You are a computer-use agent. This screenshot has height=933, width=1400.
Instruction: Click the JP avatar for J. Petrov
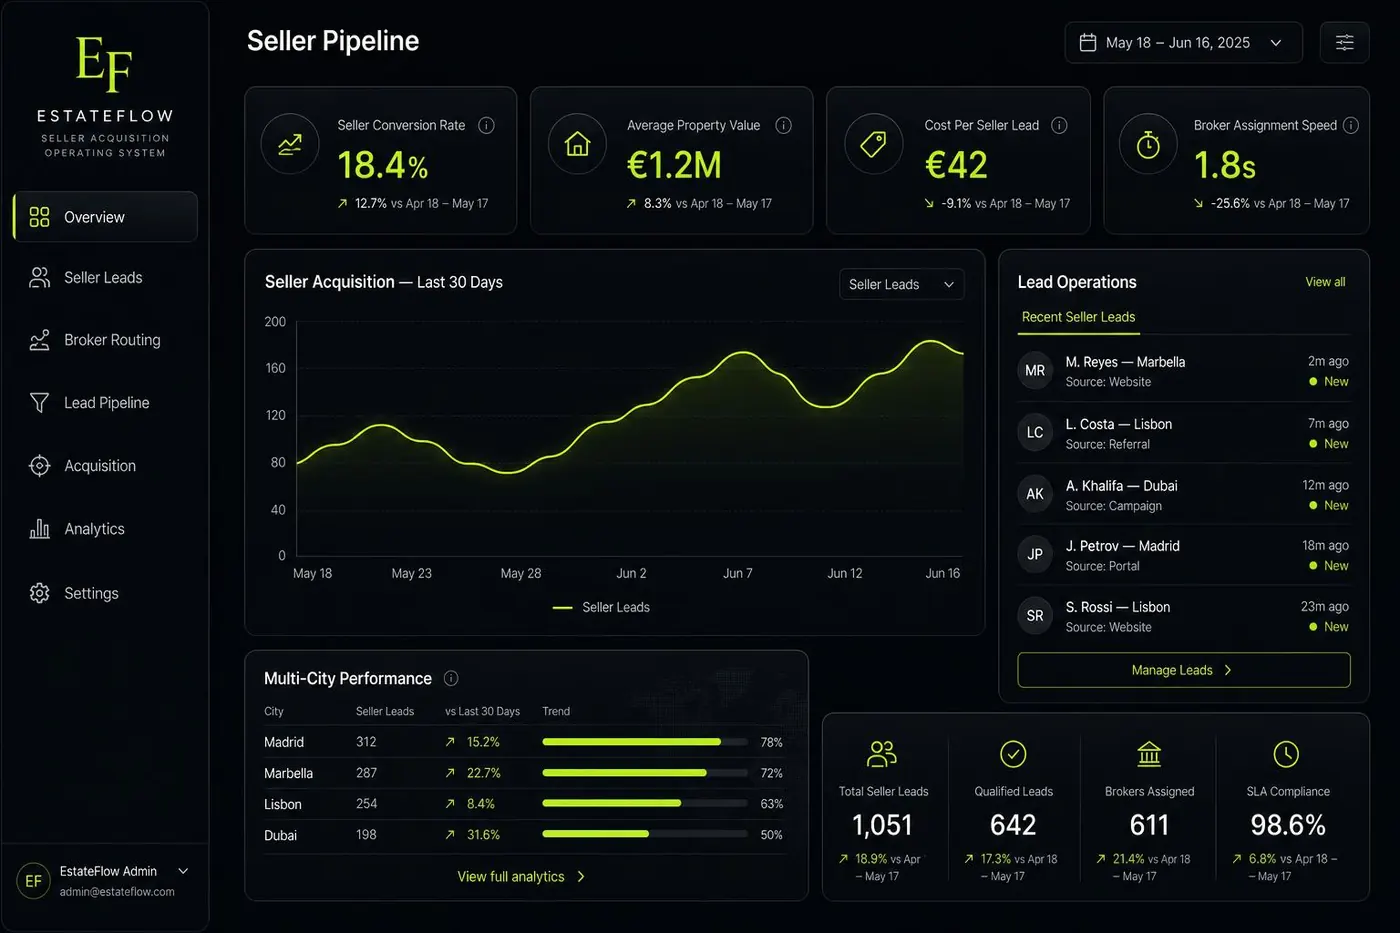point(1035,554)
